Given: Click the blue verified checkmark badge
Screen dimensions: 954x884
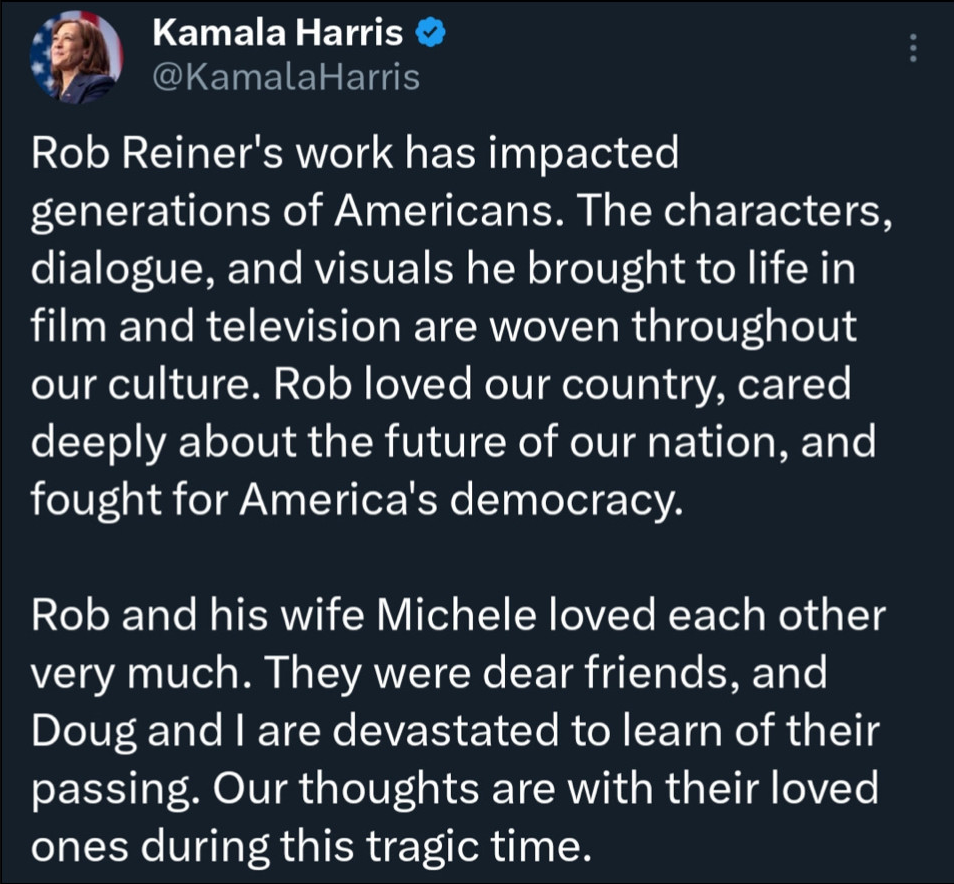Looking at the screenshot, I should [x=429, y=35].
